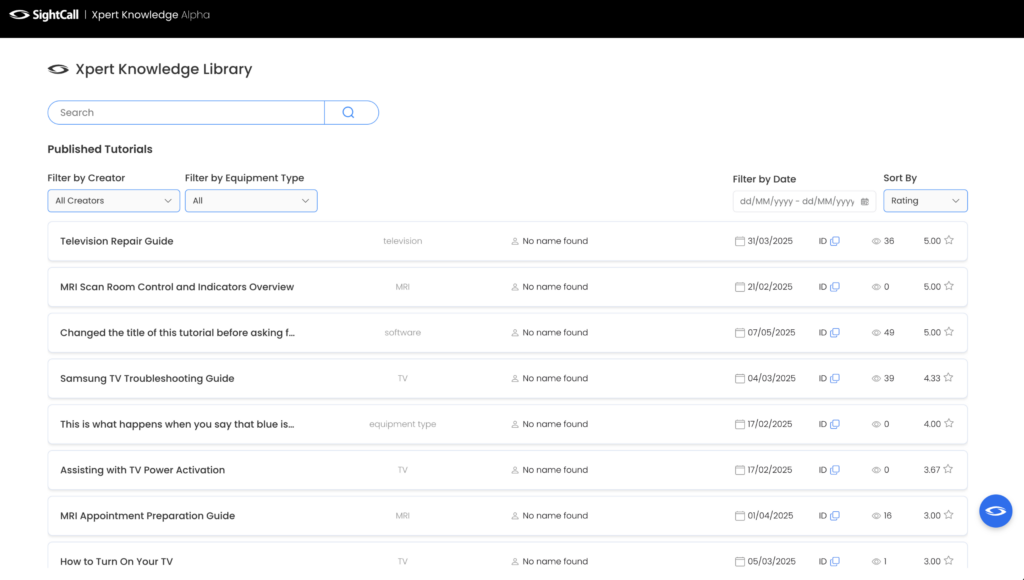Click the eye views icon showing 16
Screen dimensions: 1024x580
pos(876,515)
